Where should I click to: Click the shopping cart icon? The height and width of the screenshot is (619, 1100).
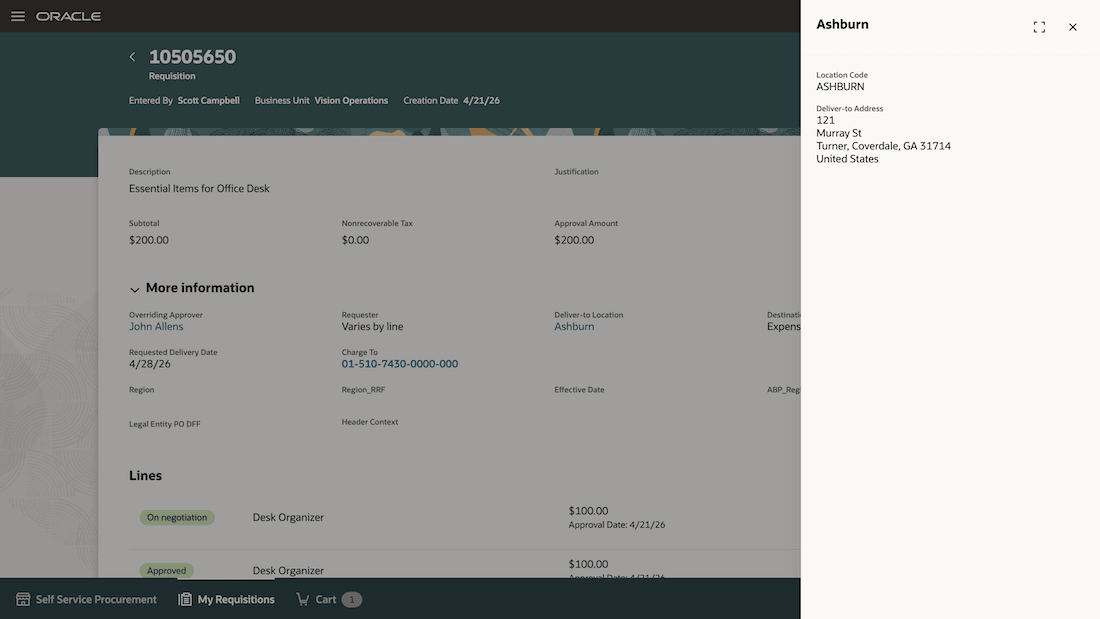pos(302,599)
